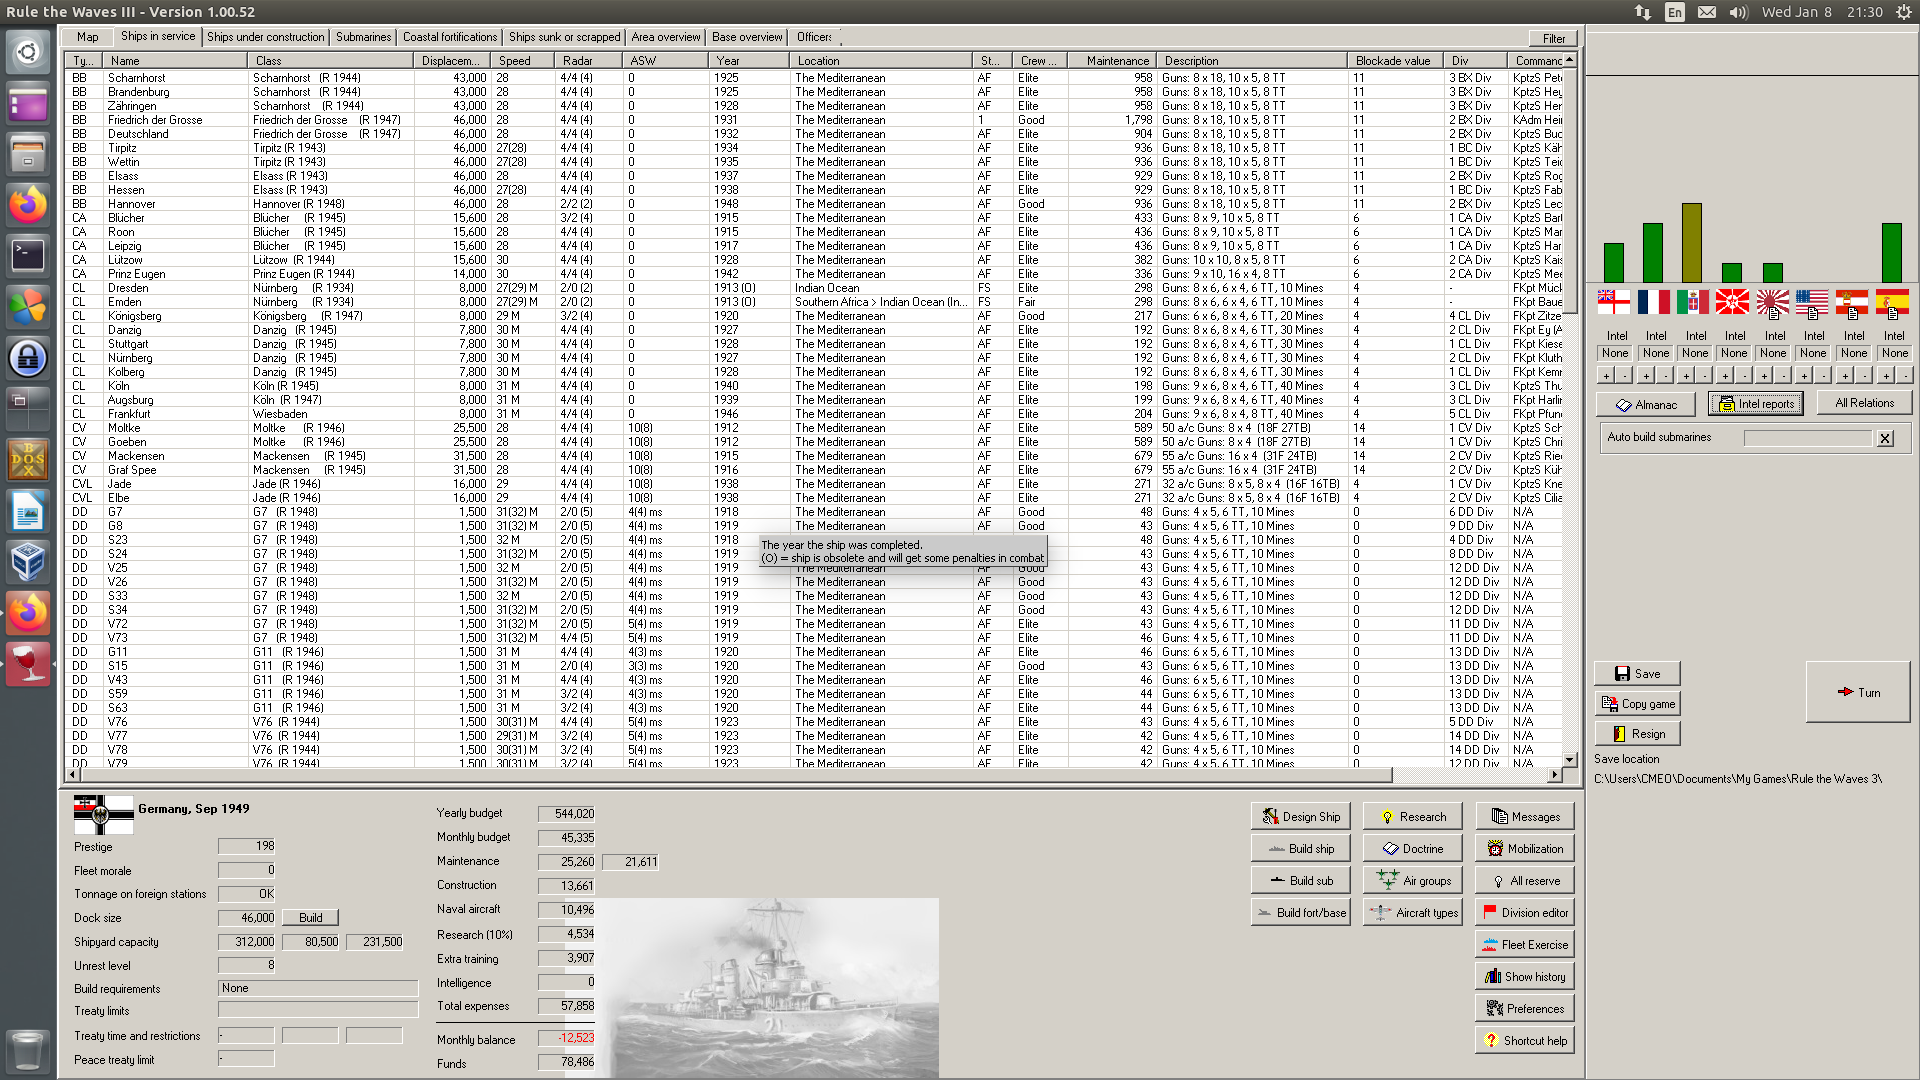Viewport: 1920px width, 1080px height.
Task: Click the dock size Build button
Action: pos(310,917)
